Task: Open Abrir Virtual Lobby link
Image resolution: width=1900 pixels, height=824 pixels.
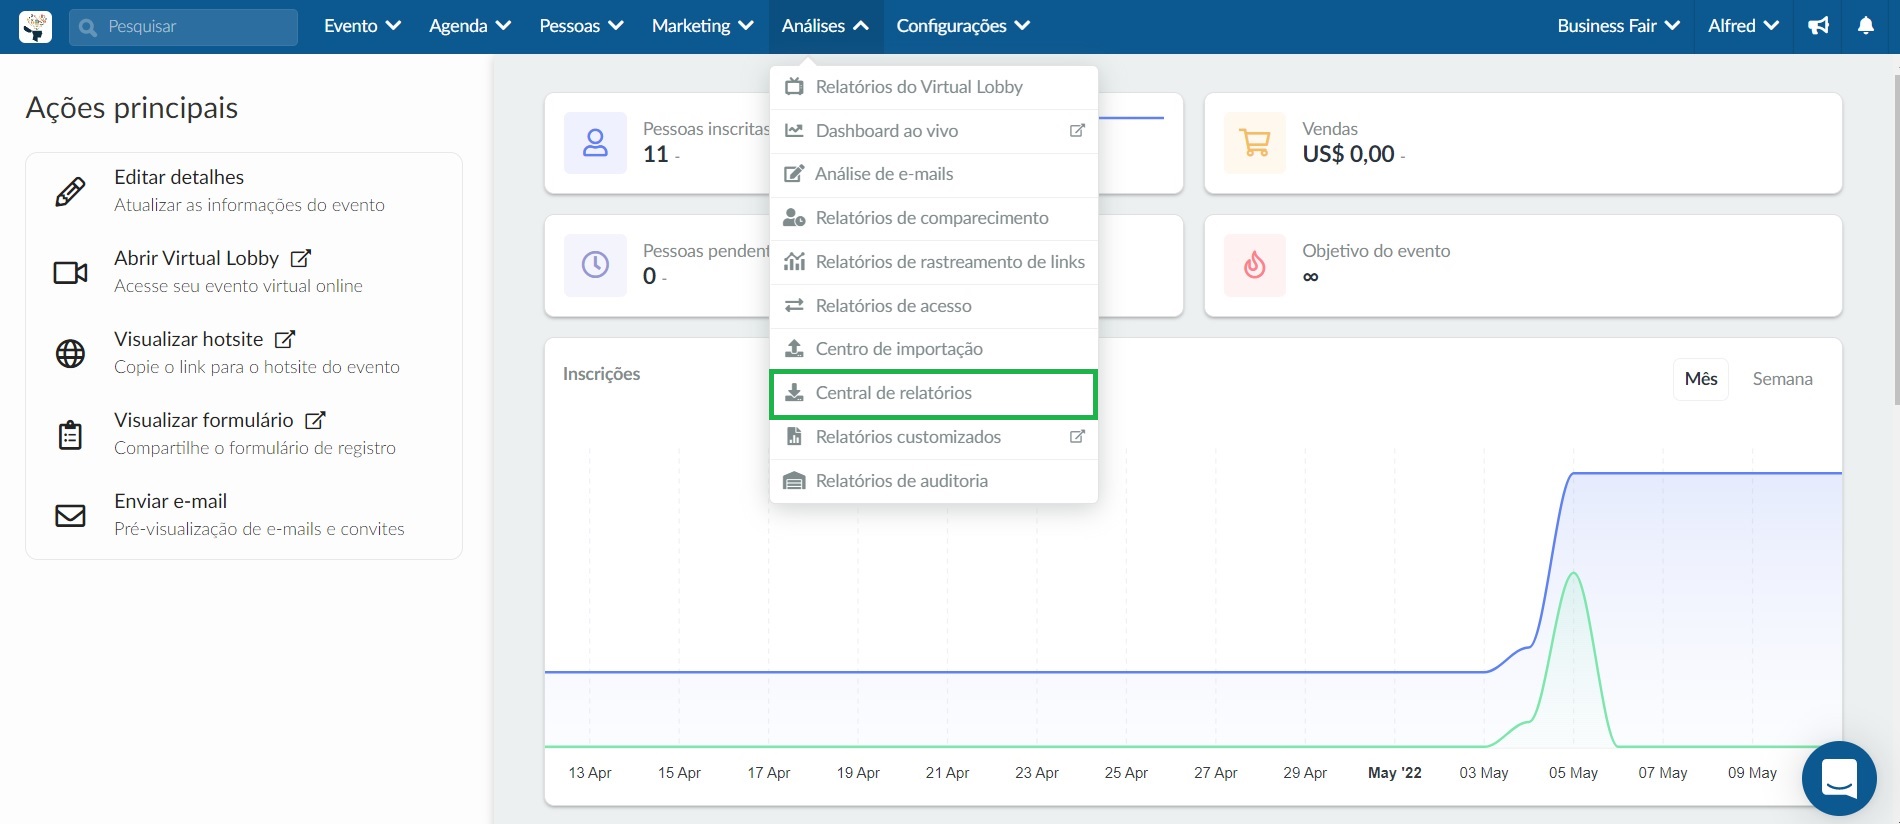Action: pos(196,258)
